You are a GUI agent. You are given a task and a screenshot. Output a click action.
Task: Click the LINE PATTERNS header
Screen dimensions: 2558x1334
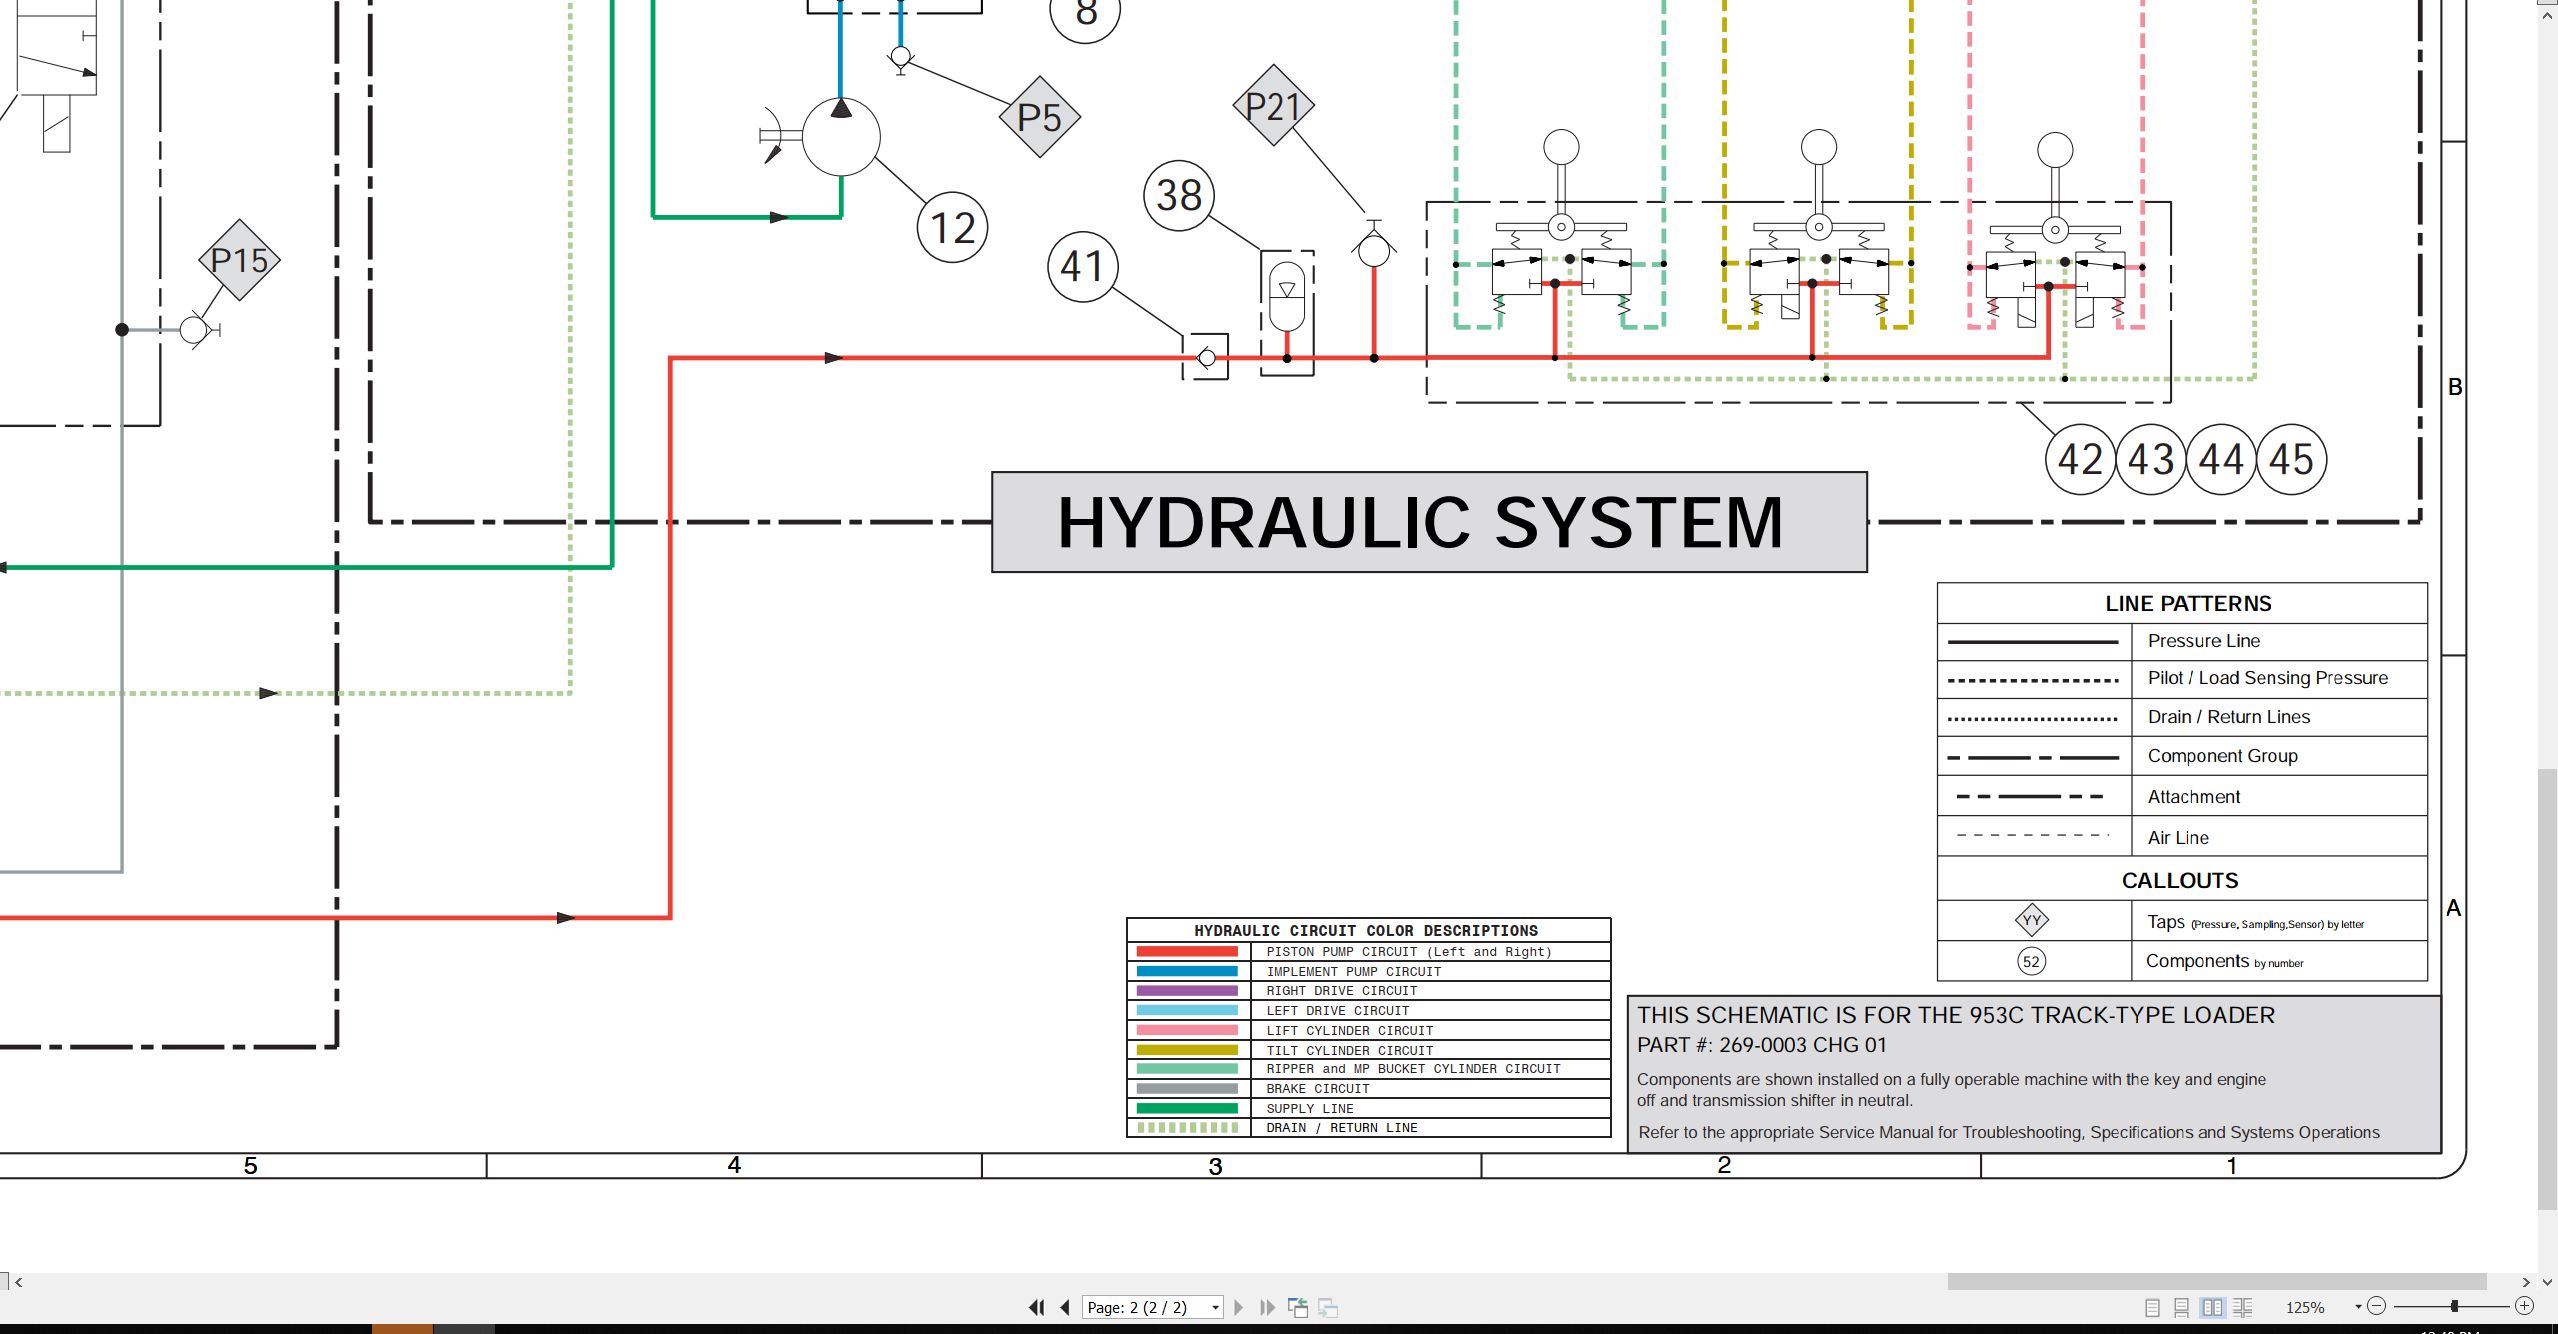(2187, 603)
